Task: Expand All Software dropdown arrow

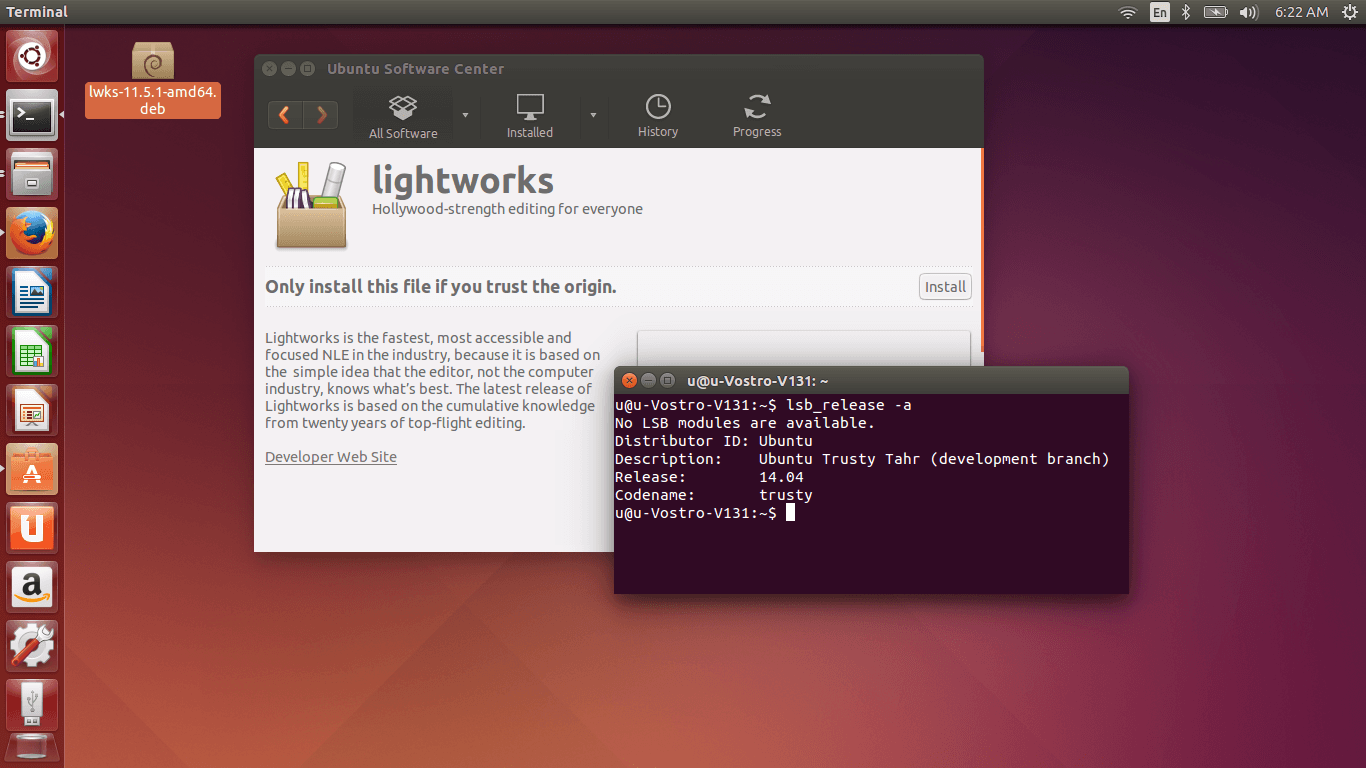Action: tap(465, 115)
